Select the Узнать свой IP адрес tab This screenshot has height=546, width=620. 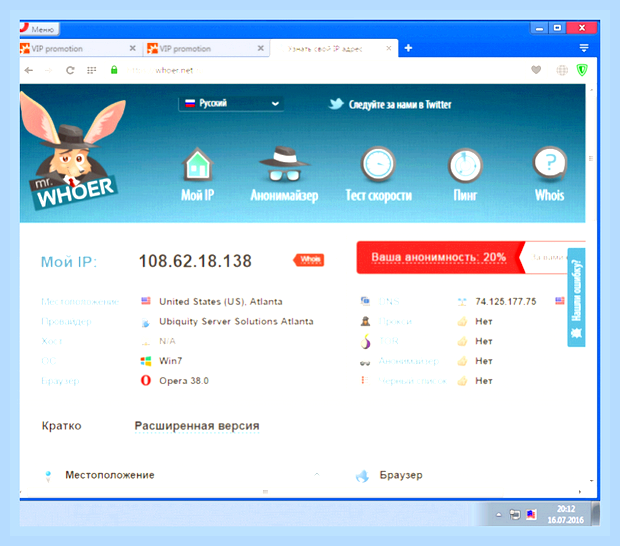(334, 49)
